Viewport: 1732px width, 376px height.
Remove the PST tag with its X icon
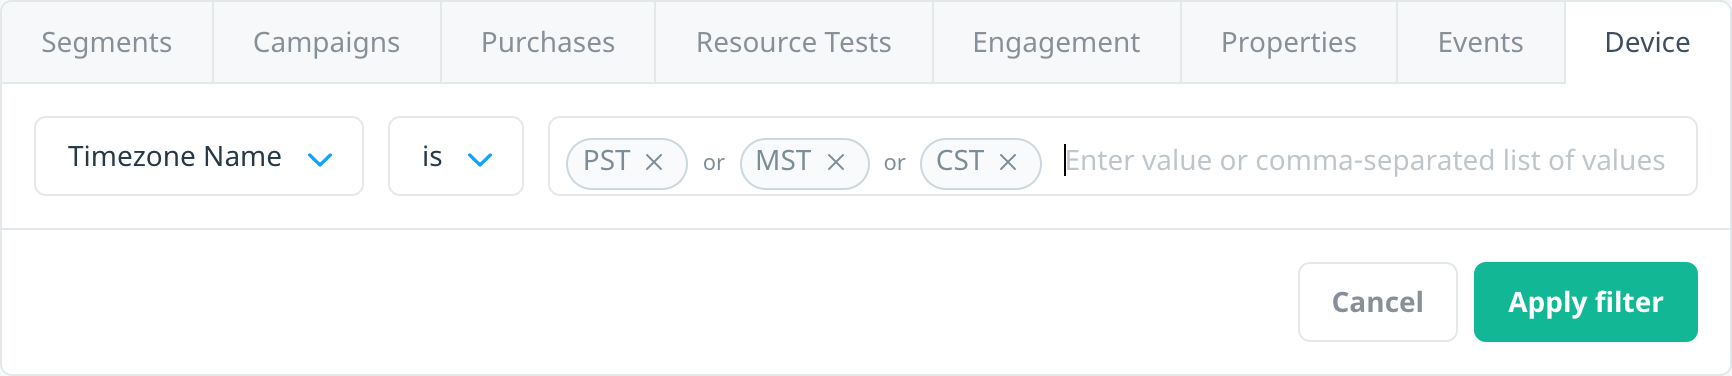coord(654,162)
